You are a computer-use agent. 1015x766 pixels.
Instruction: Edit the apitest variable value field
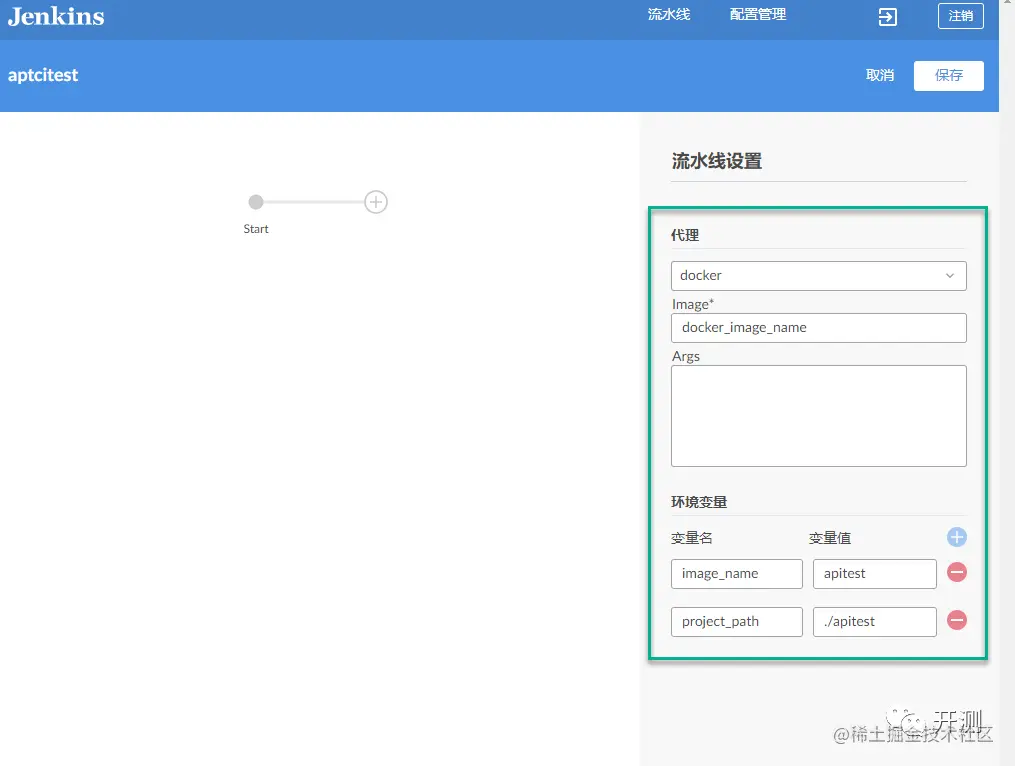[874, 574]
